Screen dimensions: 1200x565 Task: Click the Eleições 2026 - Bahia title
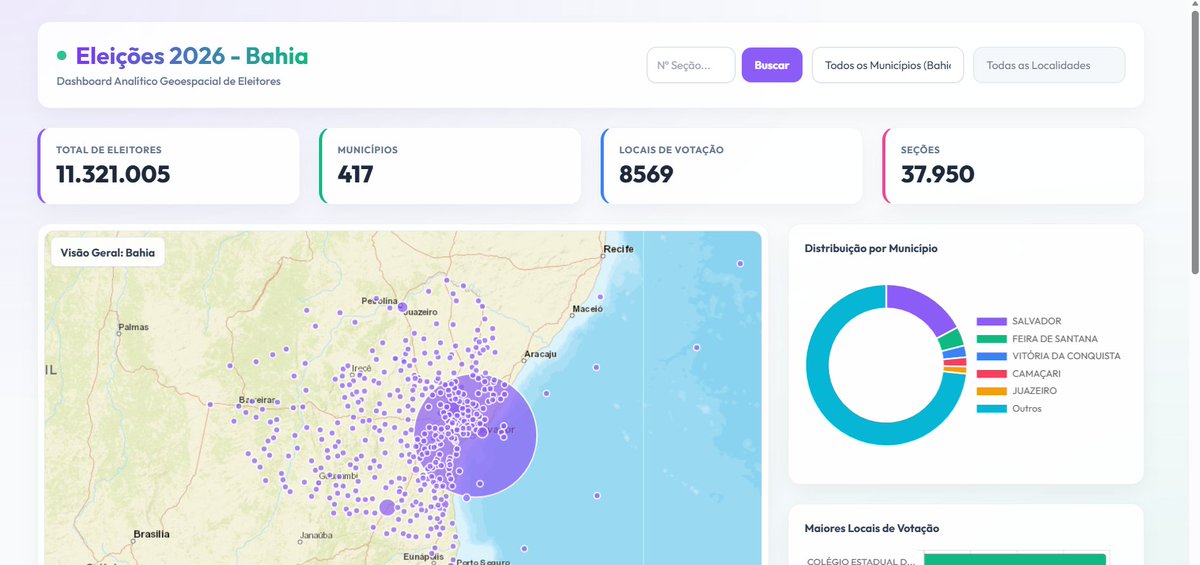tap(192, 56)
